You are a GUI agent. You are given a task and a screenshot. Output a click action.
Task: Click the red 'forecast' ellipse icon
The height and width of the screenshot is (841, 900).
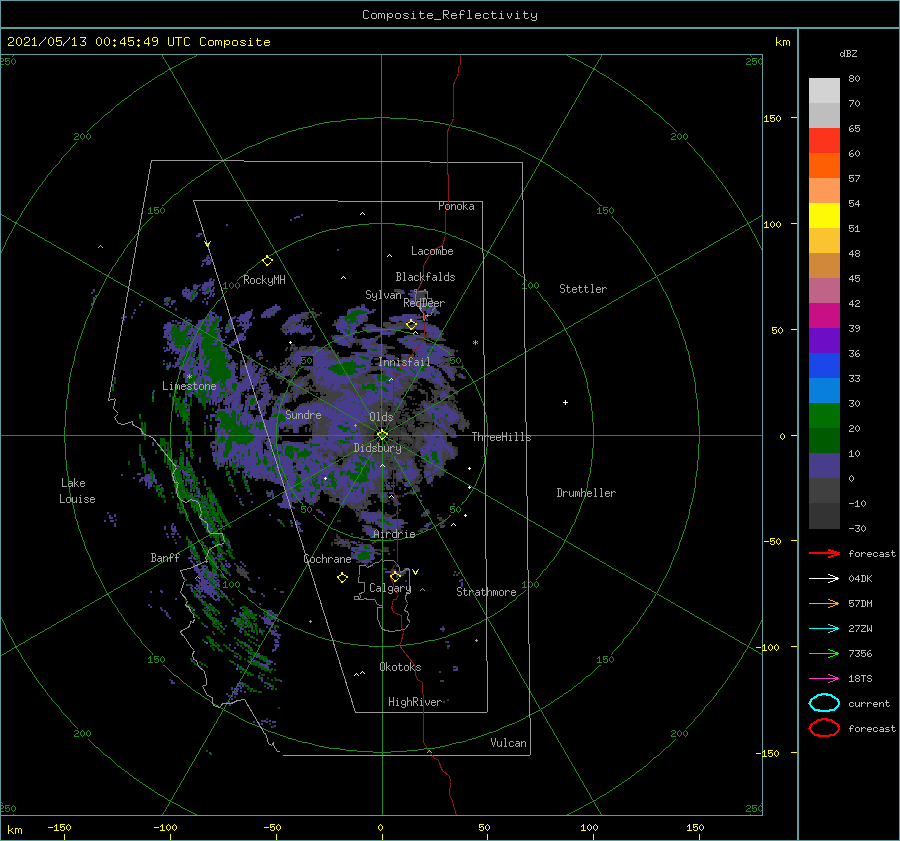point(824,728)
